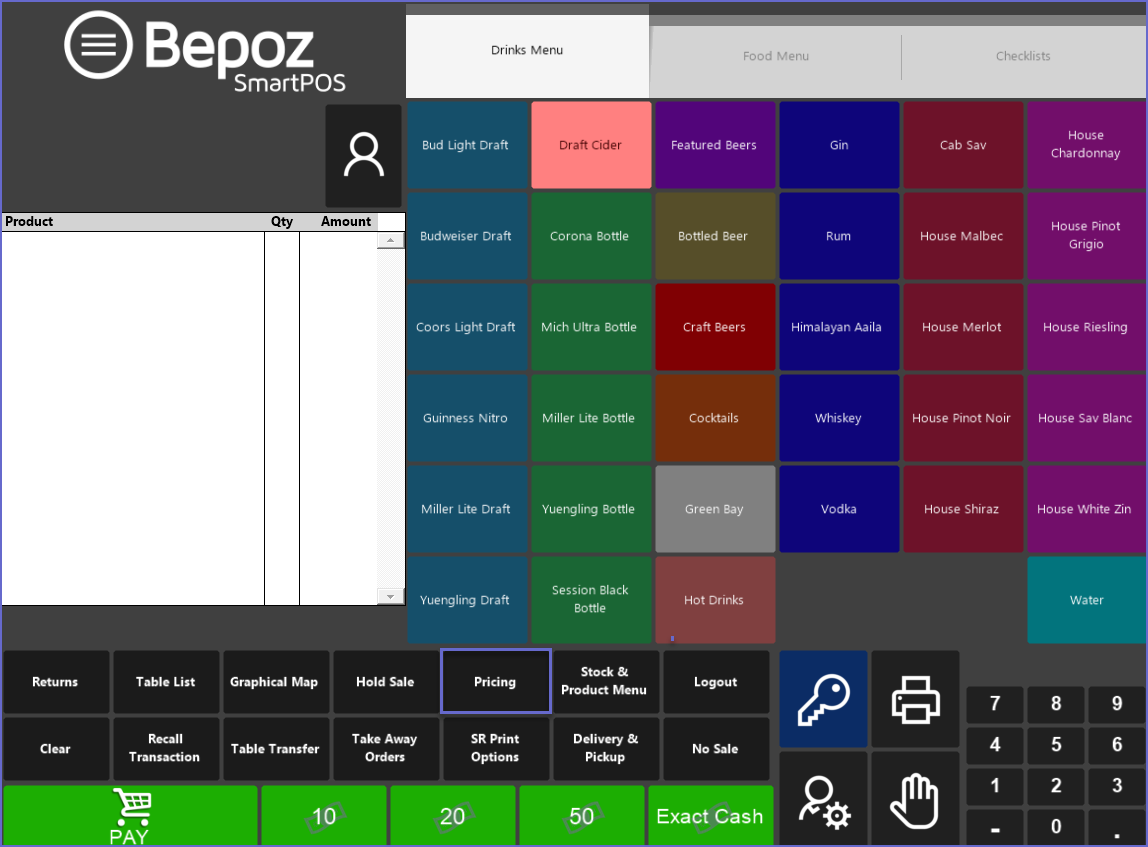Open the customer account profile icon
This screenshot has height=847, width=1148.
tap(363, 156)
